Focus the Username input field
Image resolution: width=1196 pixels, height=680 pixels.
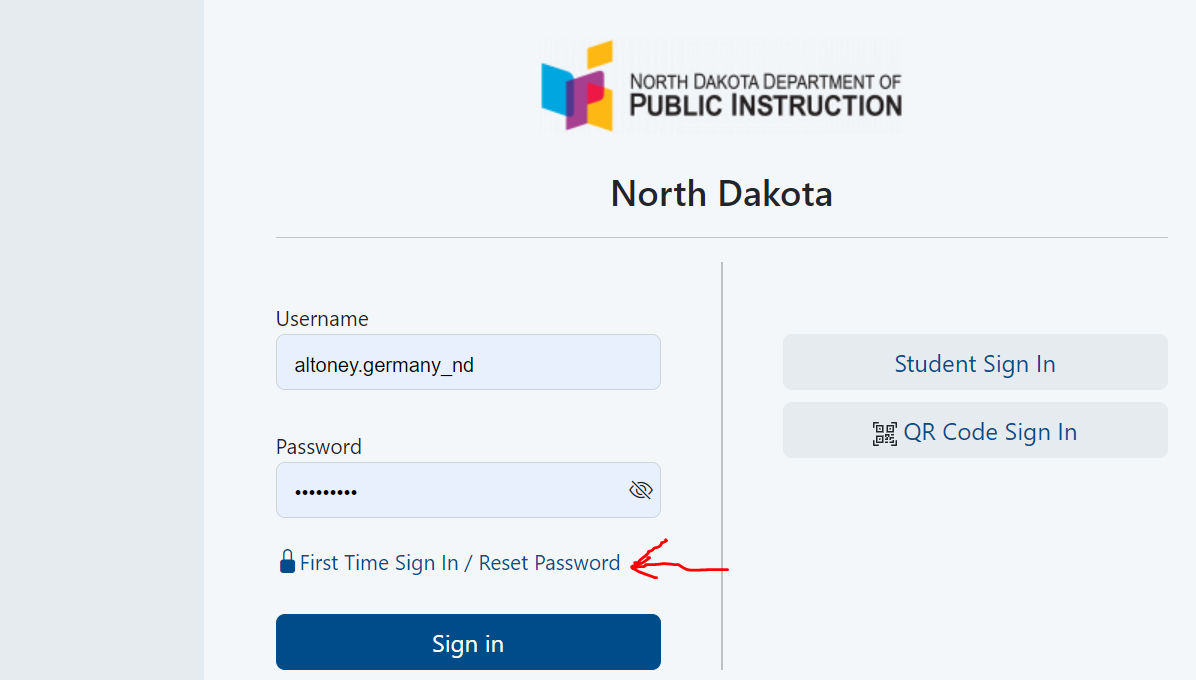click(468, 362)
